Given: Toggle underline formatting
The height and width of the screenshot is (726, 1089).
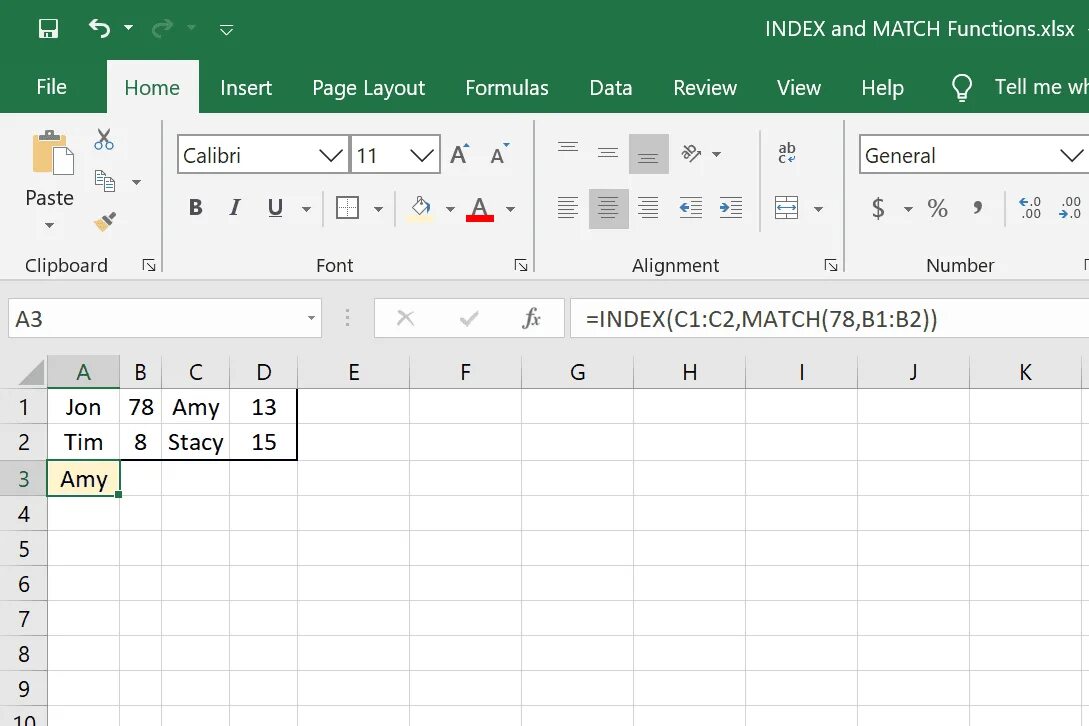Looking at the screenshot, I should click(x=275, y=207).
